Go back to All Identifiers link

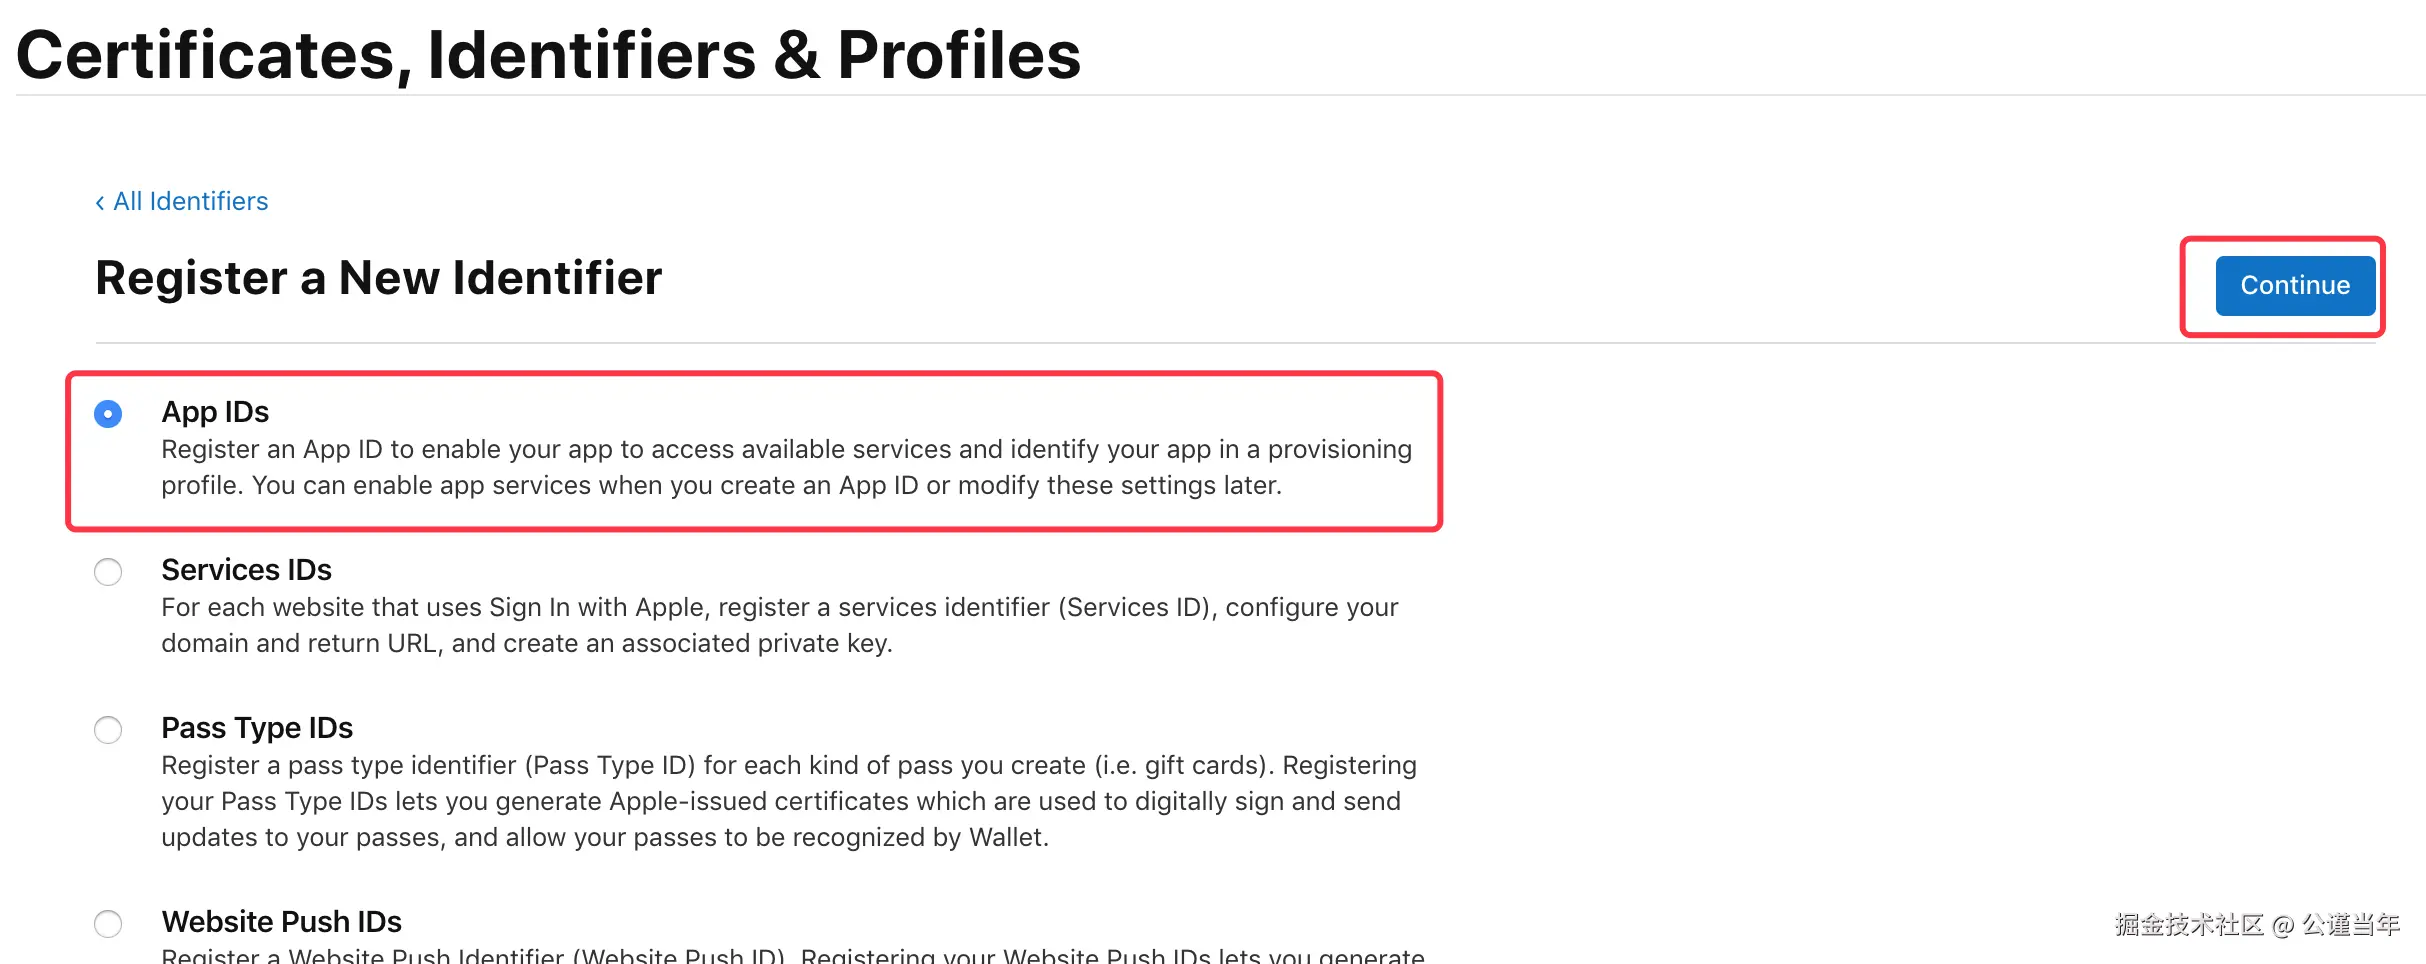click(x=190, y=202)
